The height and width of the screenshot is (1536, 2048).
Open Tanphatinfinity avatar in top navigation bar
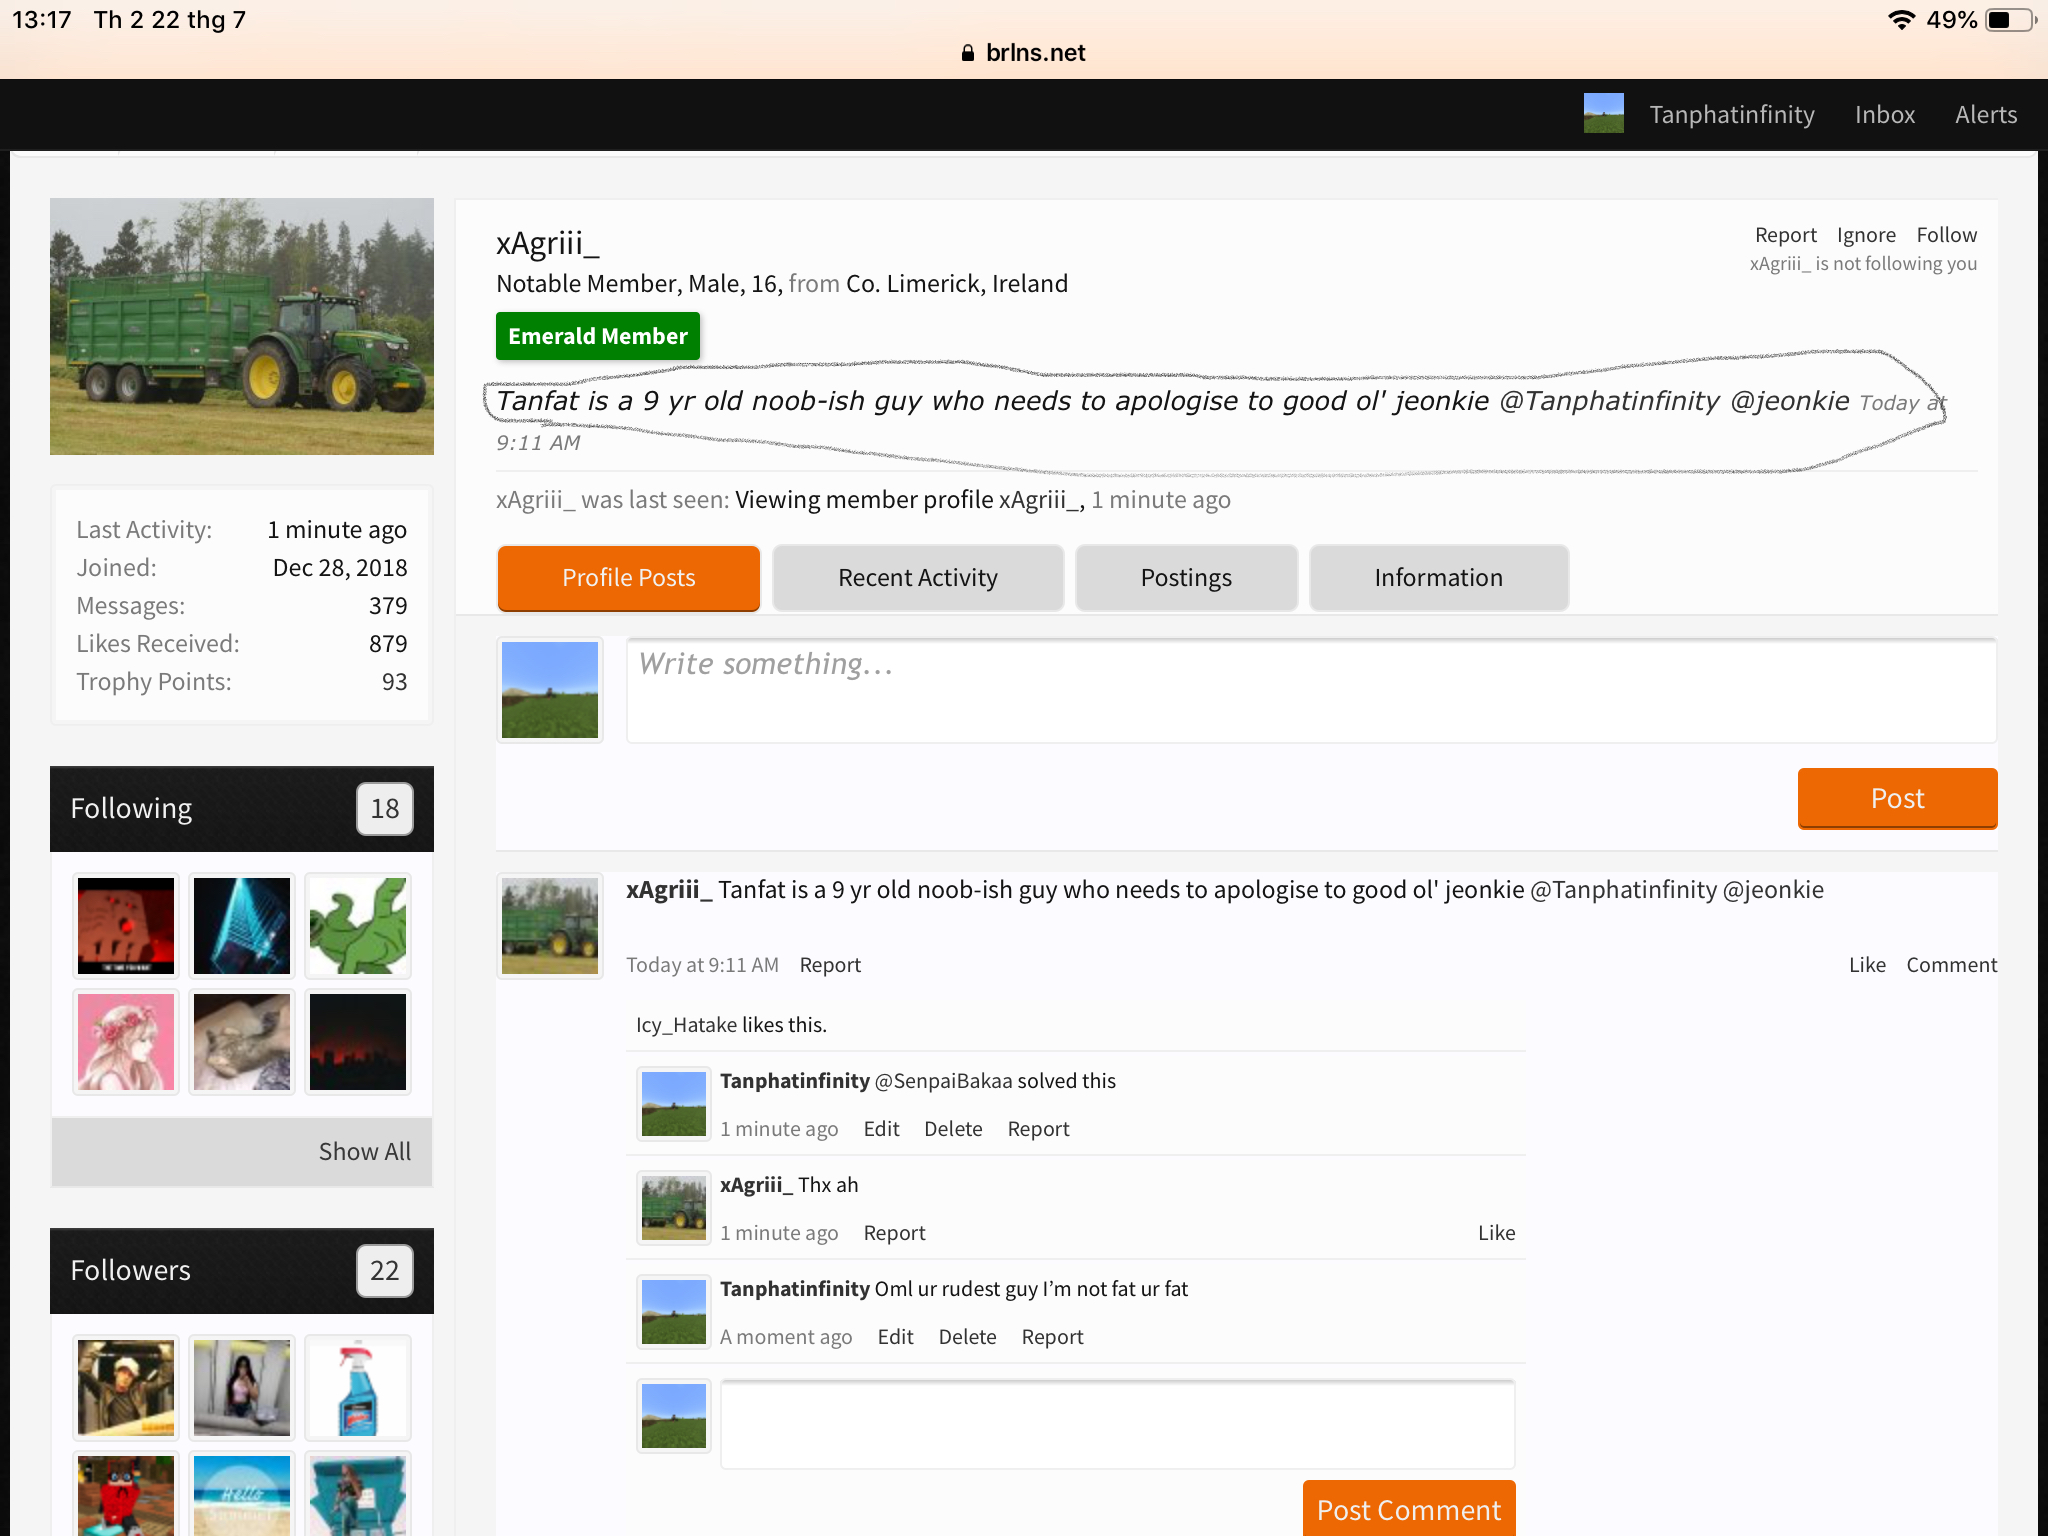[1603, 114]
